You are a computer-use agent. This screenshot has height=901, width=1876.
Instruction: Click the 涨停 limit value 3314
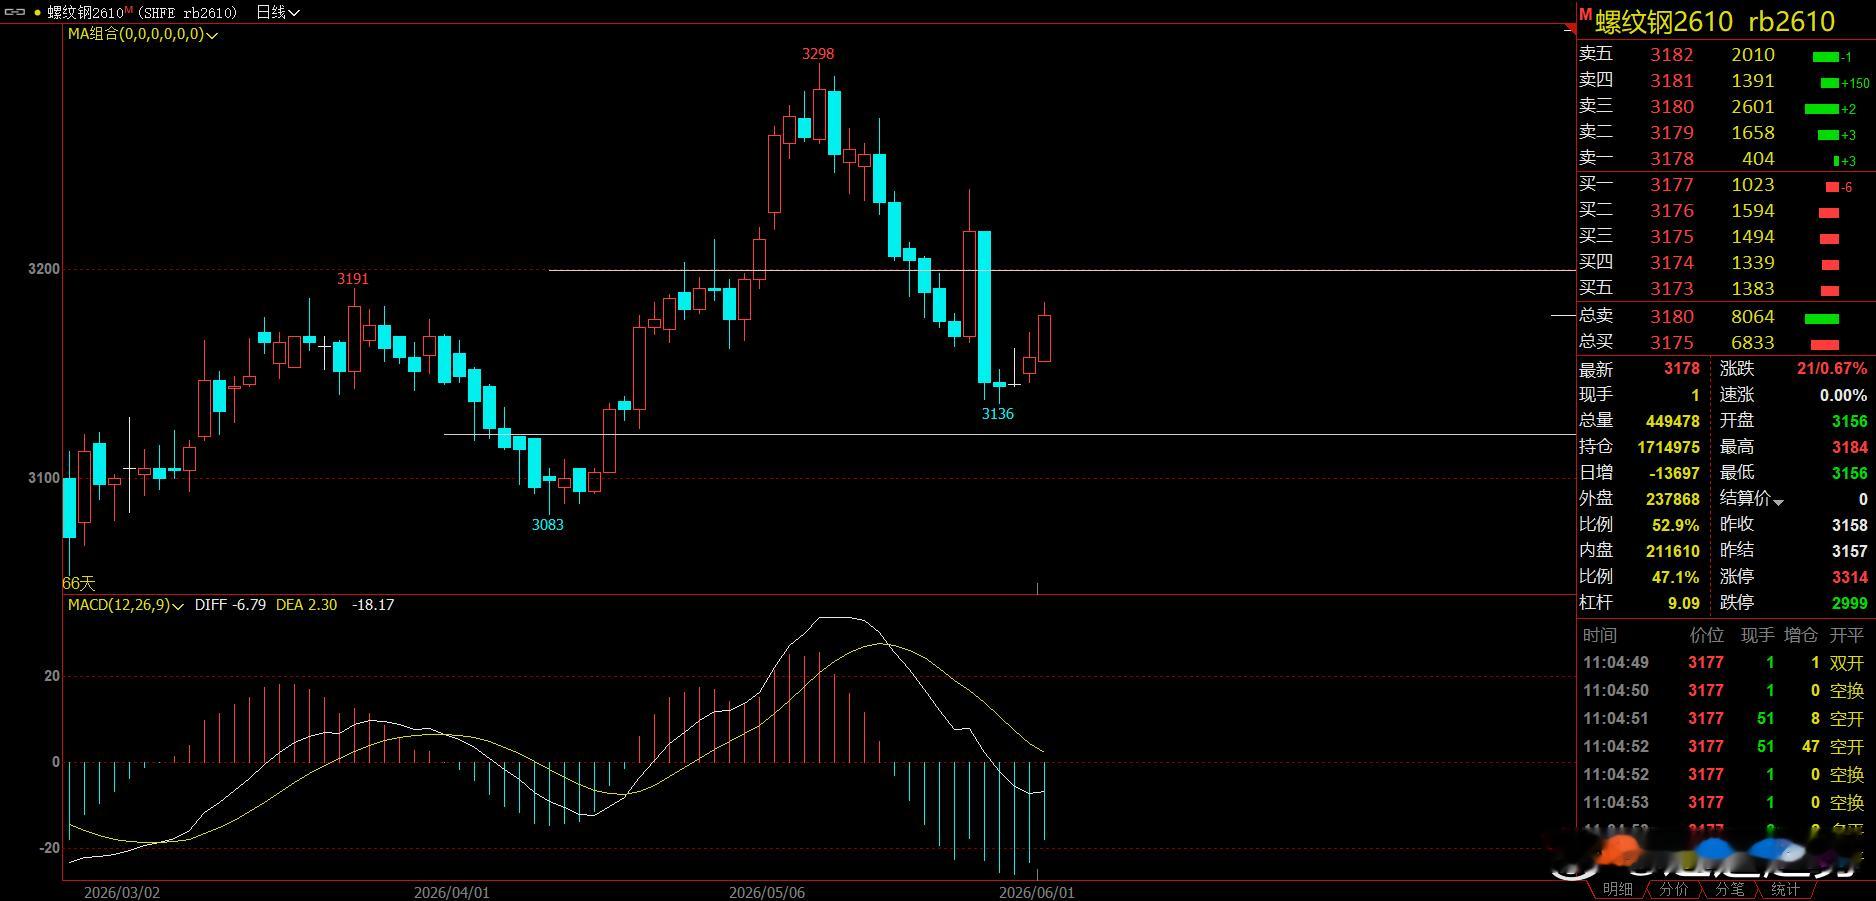1850,577
